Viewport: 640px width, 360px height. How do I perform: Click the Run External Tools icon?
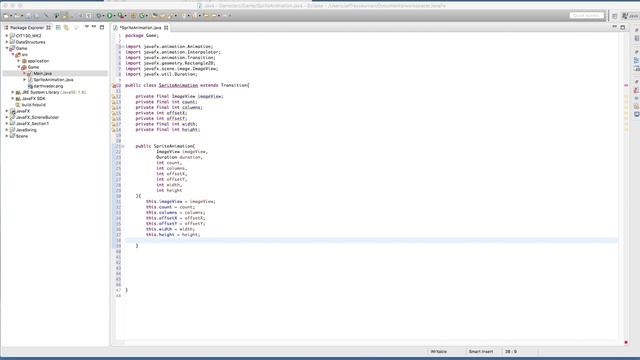[x=121, y=16]
